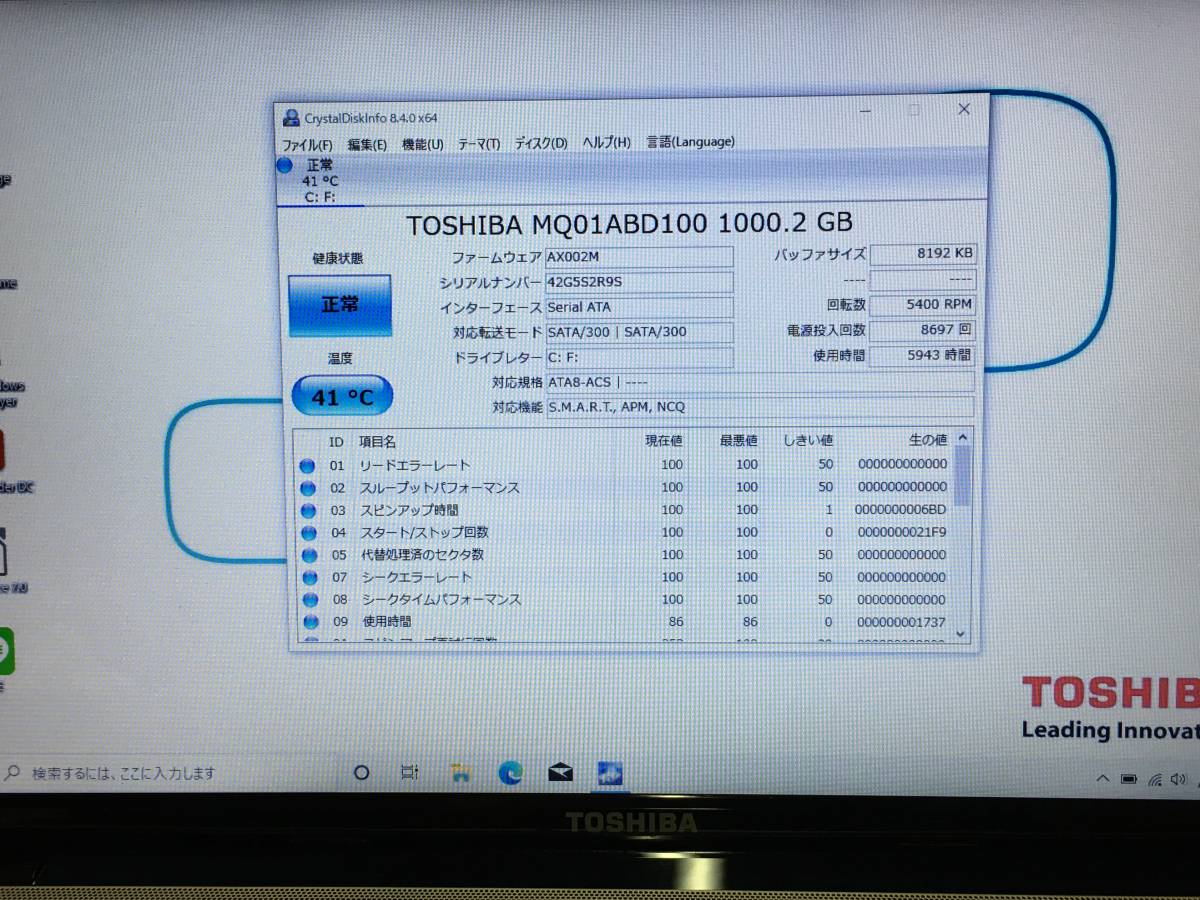Open the green LINE desktop icon
Screen dimensions: 1200x900
(5, 650)
